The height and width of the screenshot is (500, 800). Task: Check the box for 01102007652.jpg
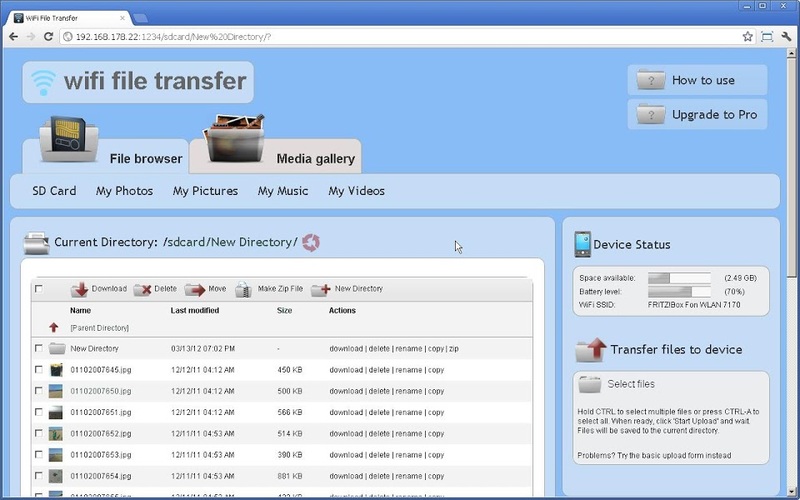pyautogui.click(x=39, y=433)
